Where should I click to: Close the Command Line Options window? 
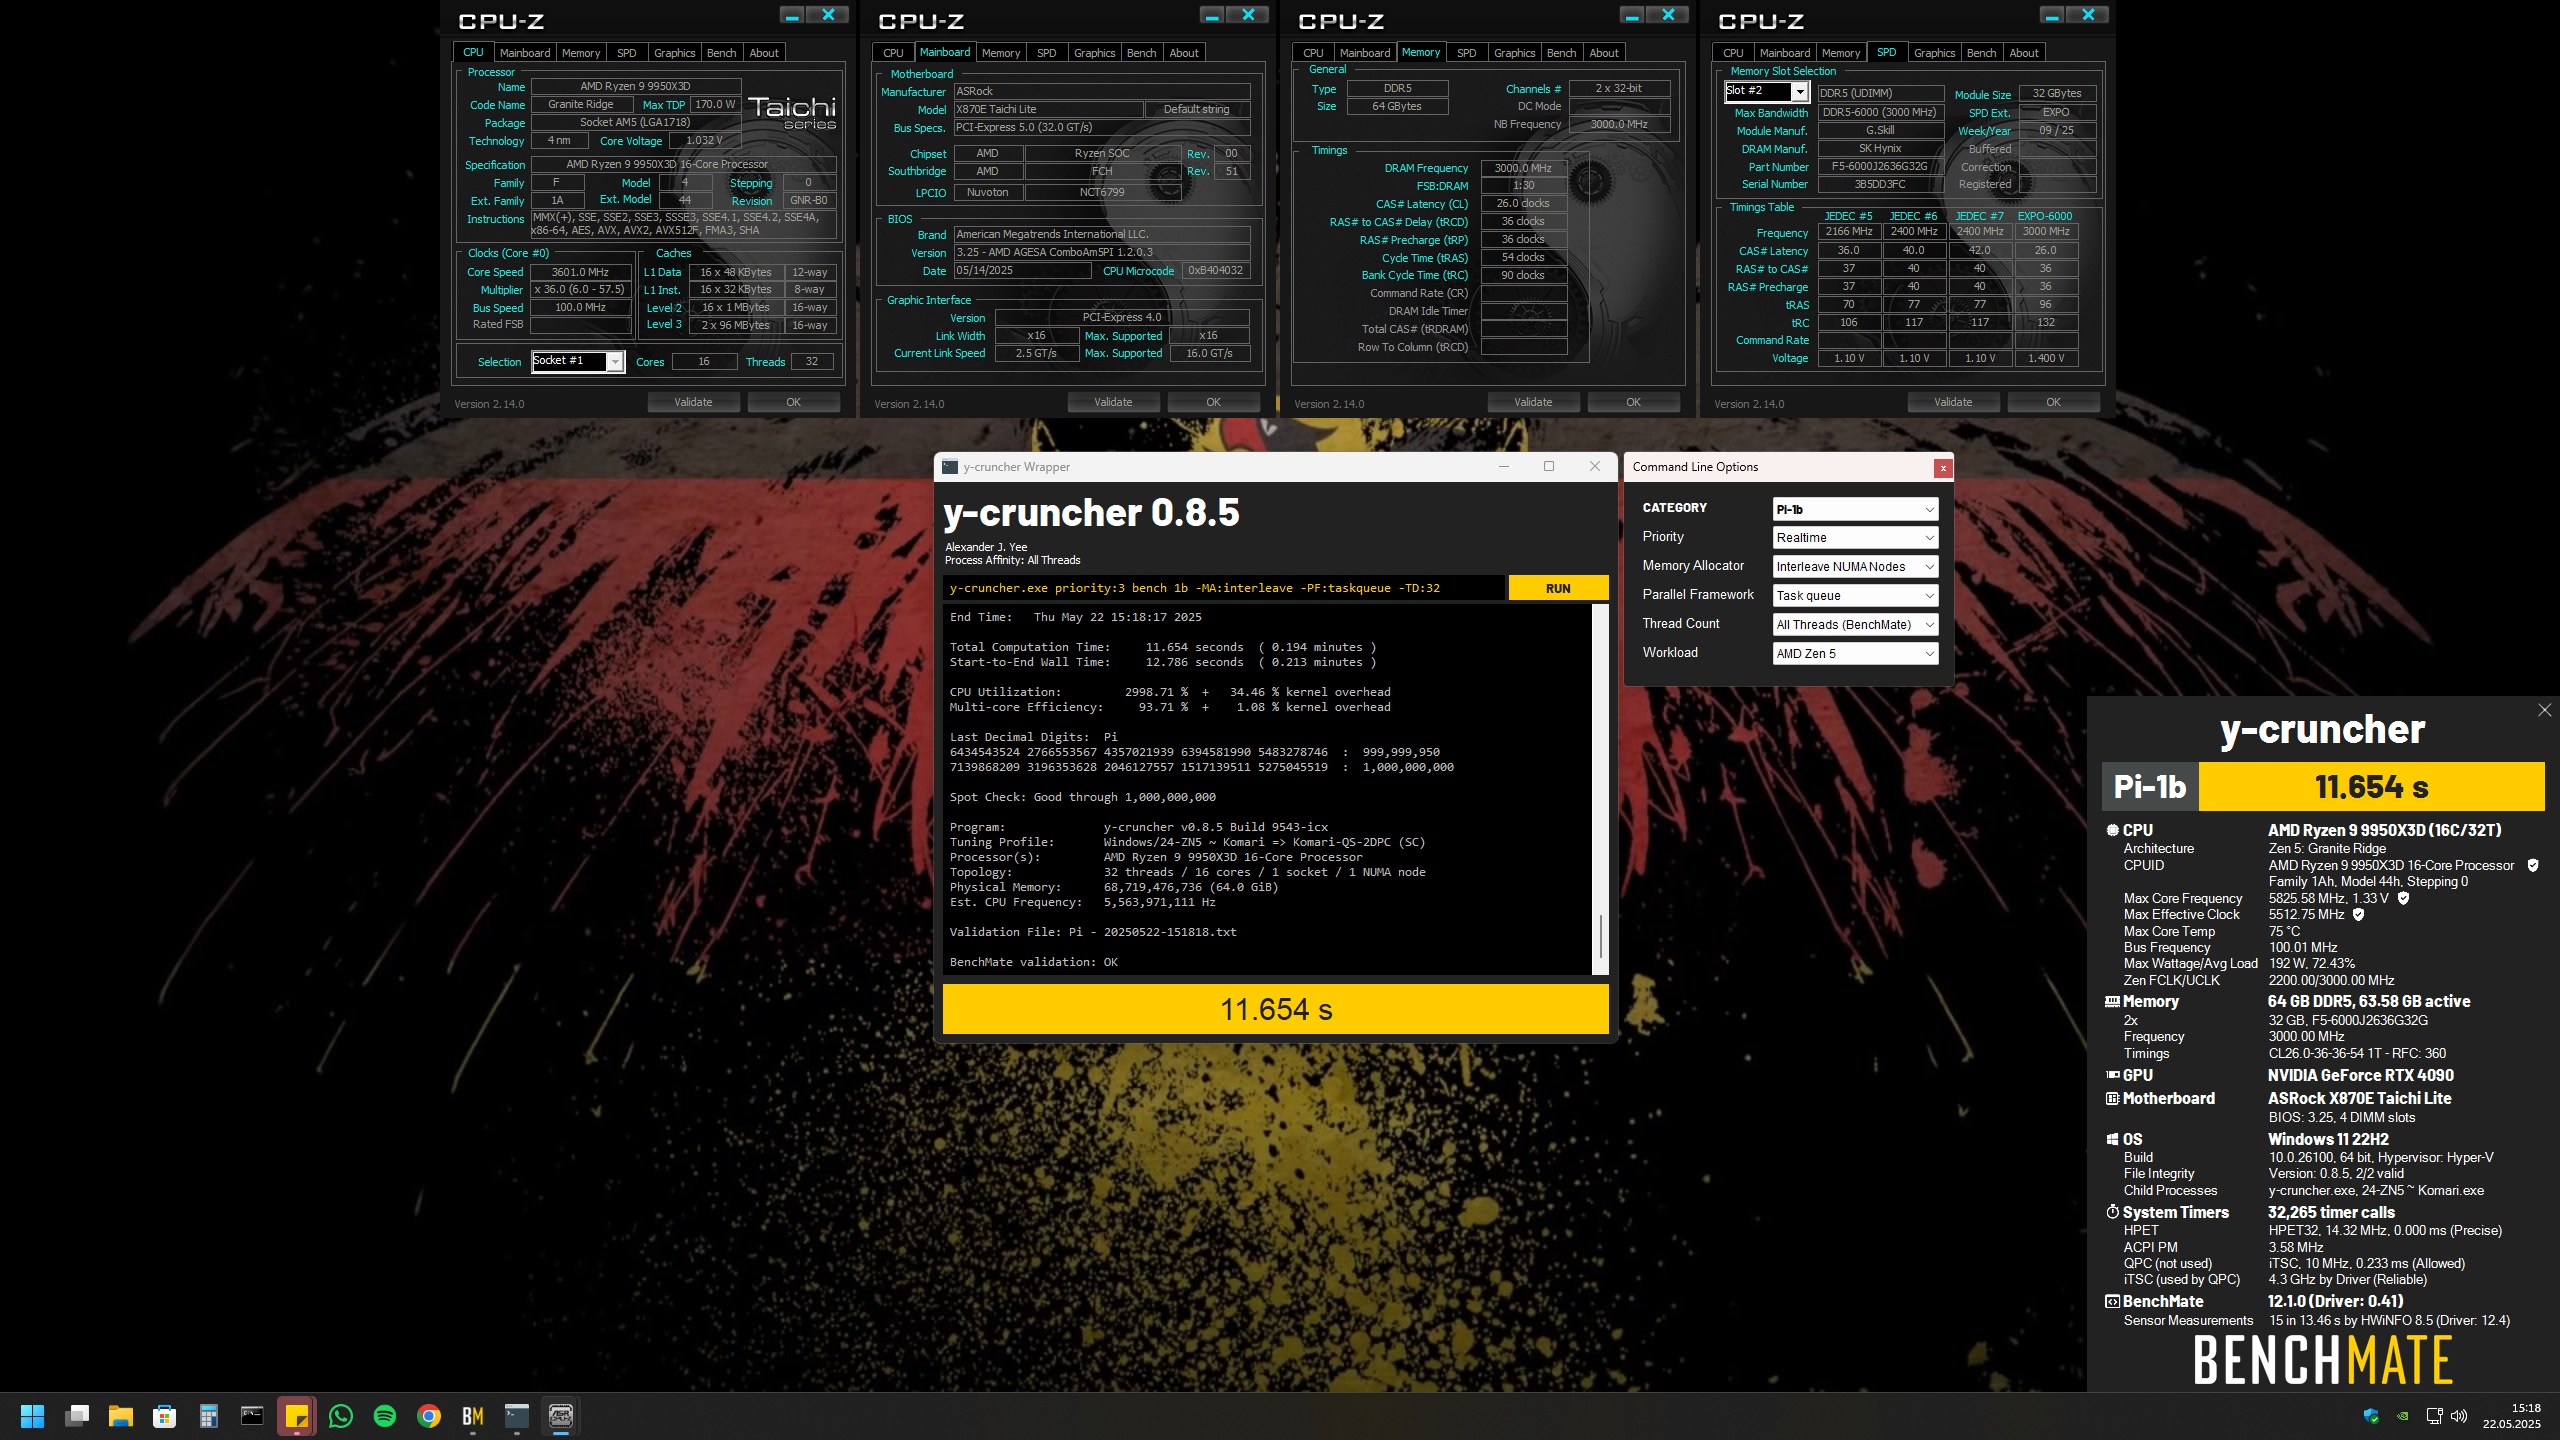coord(1942,468)
